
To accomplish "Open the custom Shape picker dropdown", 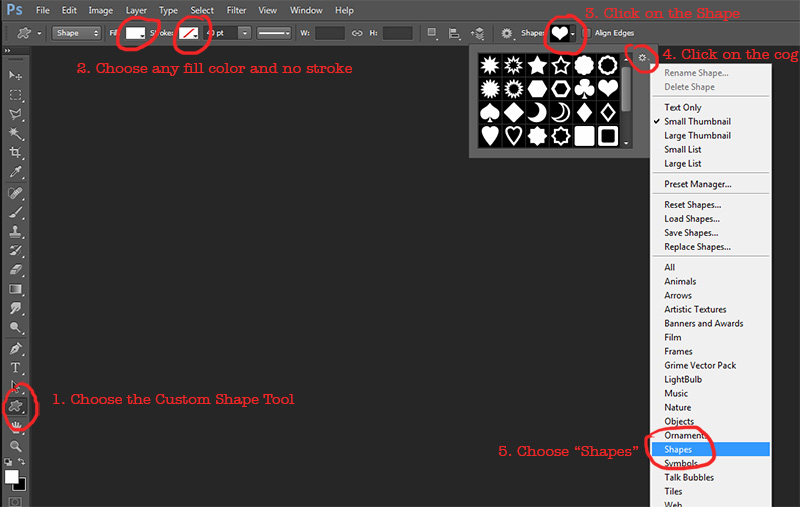I will [x=564, y=33].
